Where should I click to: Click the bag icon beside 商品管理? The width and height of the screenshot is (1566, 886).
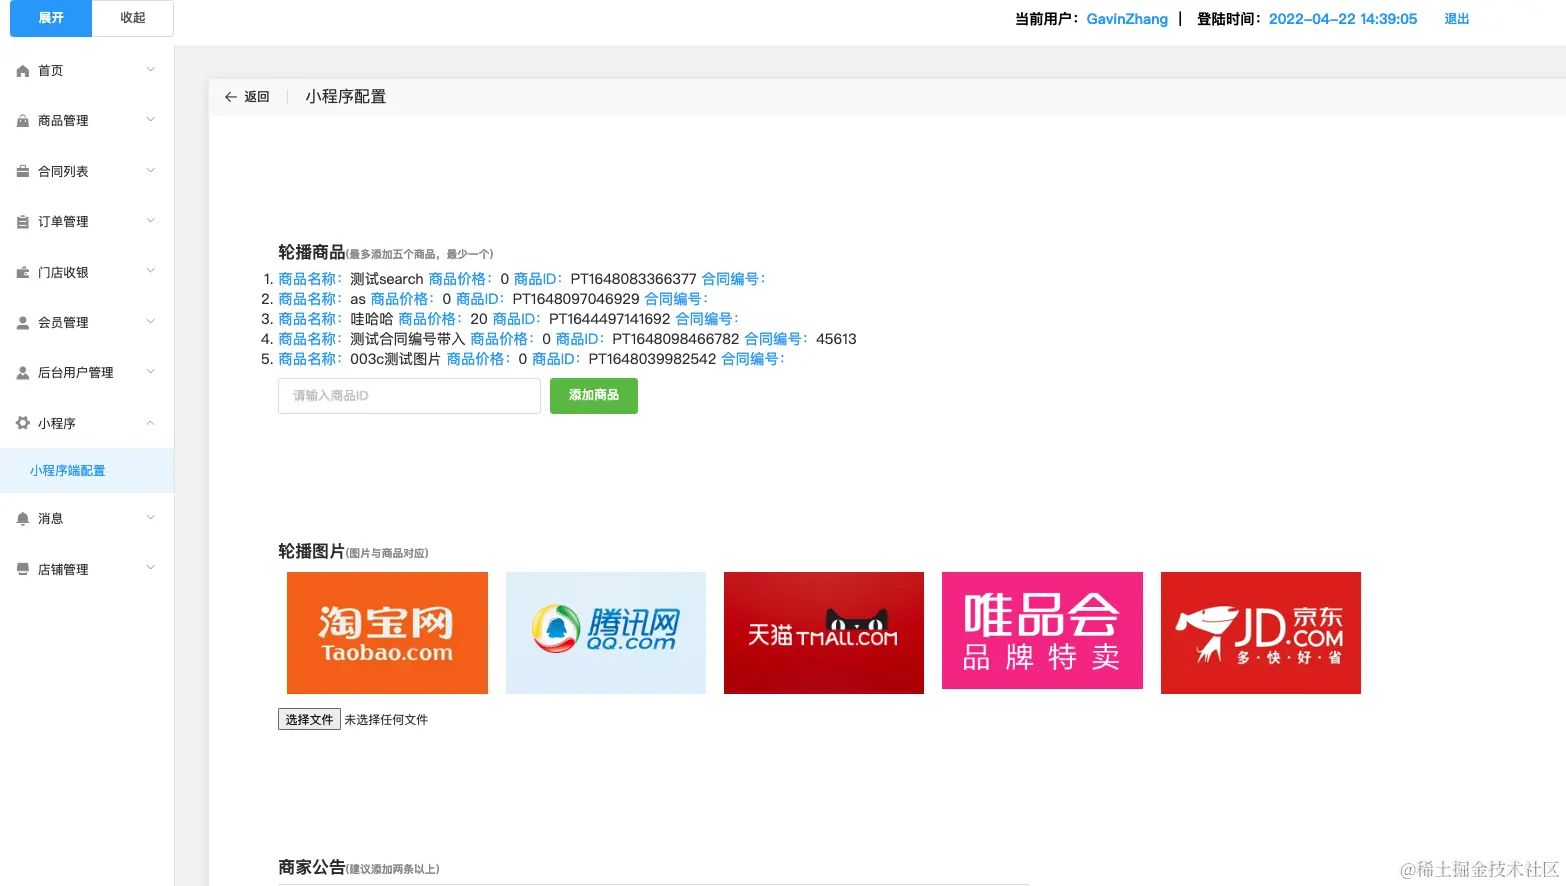[x=23, y=121]
